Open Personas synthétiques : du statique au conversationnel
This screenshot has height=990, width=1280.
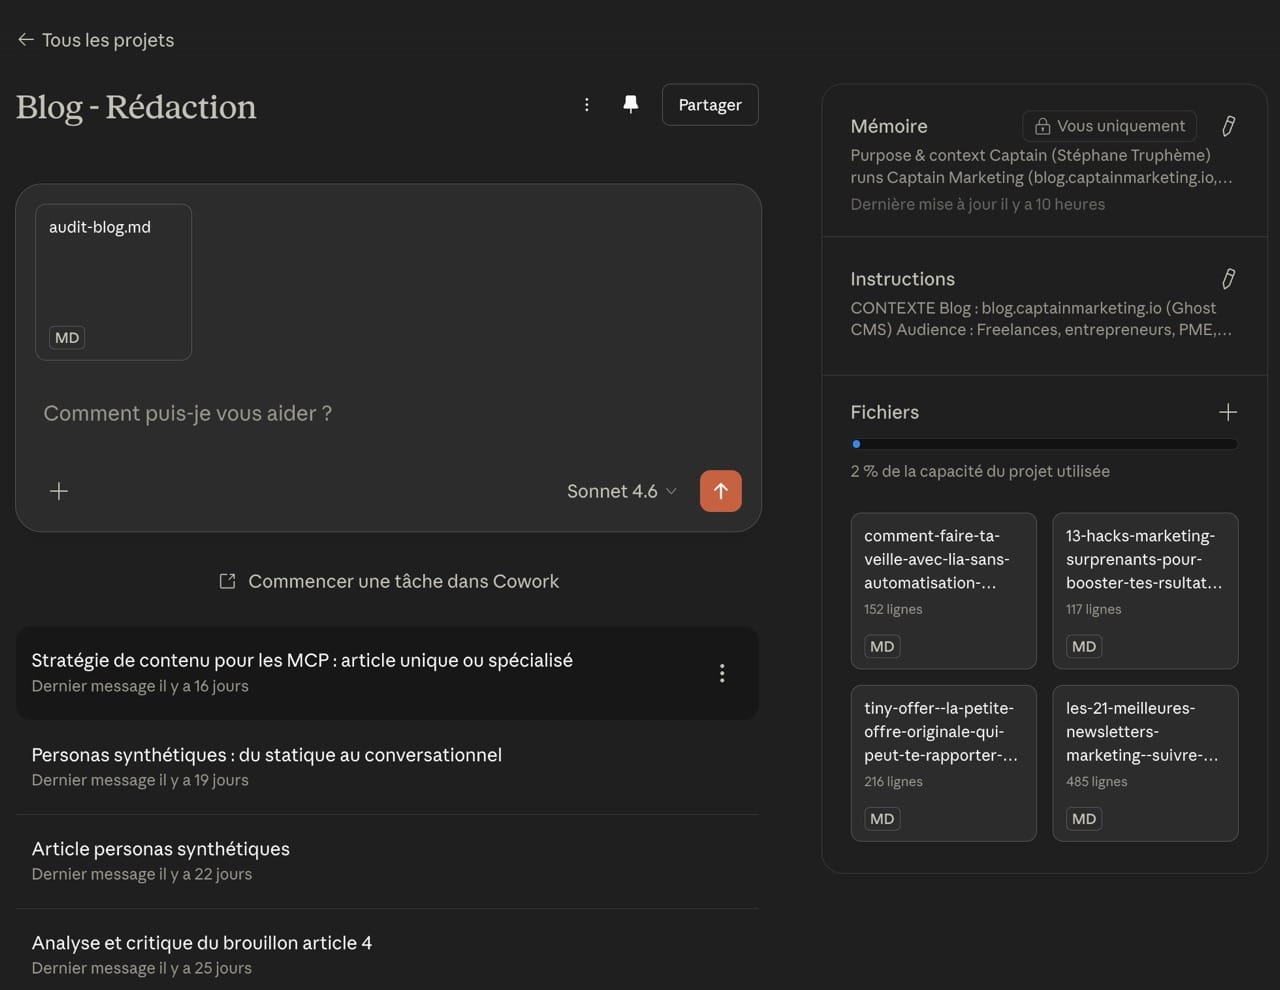[x=387, y=767]
